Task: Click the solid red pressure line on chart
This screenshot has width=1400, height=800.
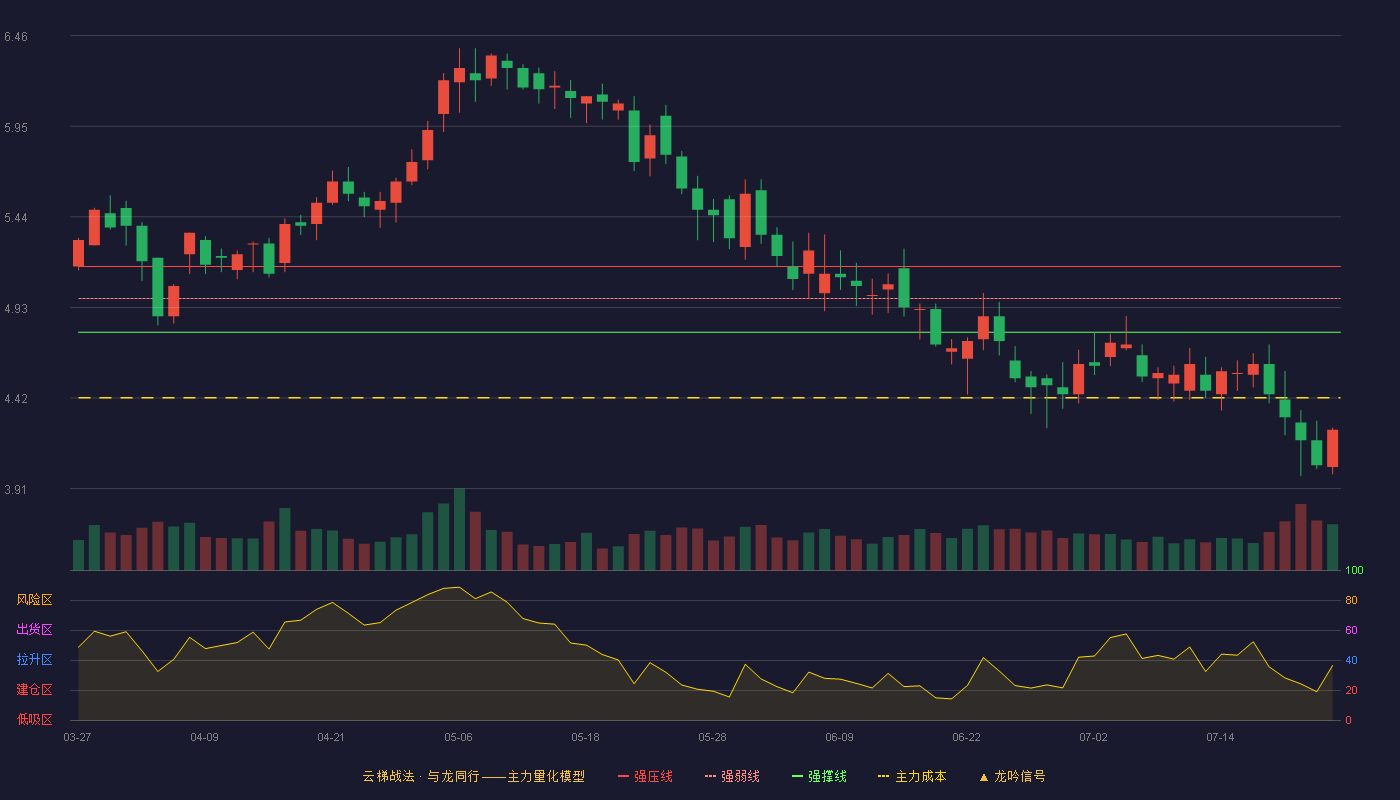Action: pyautogui.click(x=709, y=267)
